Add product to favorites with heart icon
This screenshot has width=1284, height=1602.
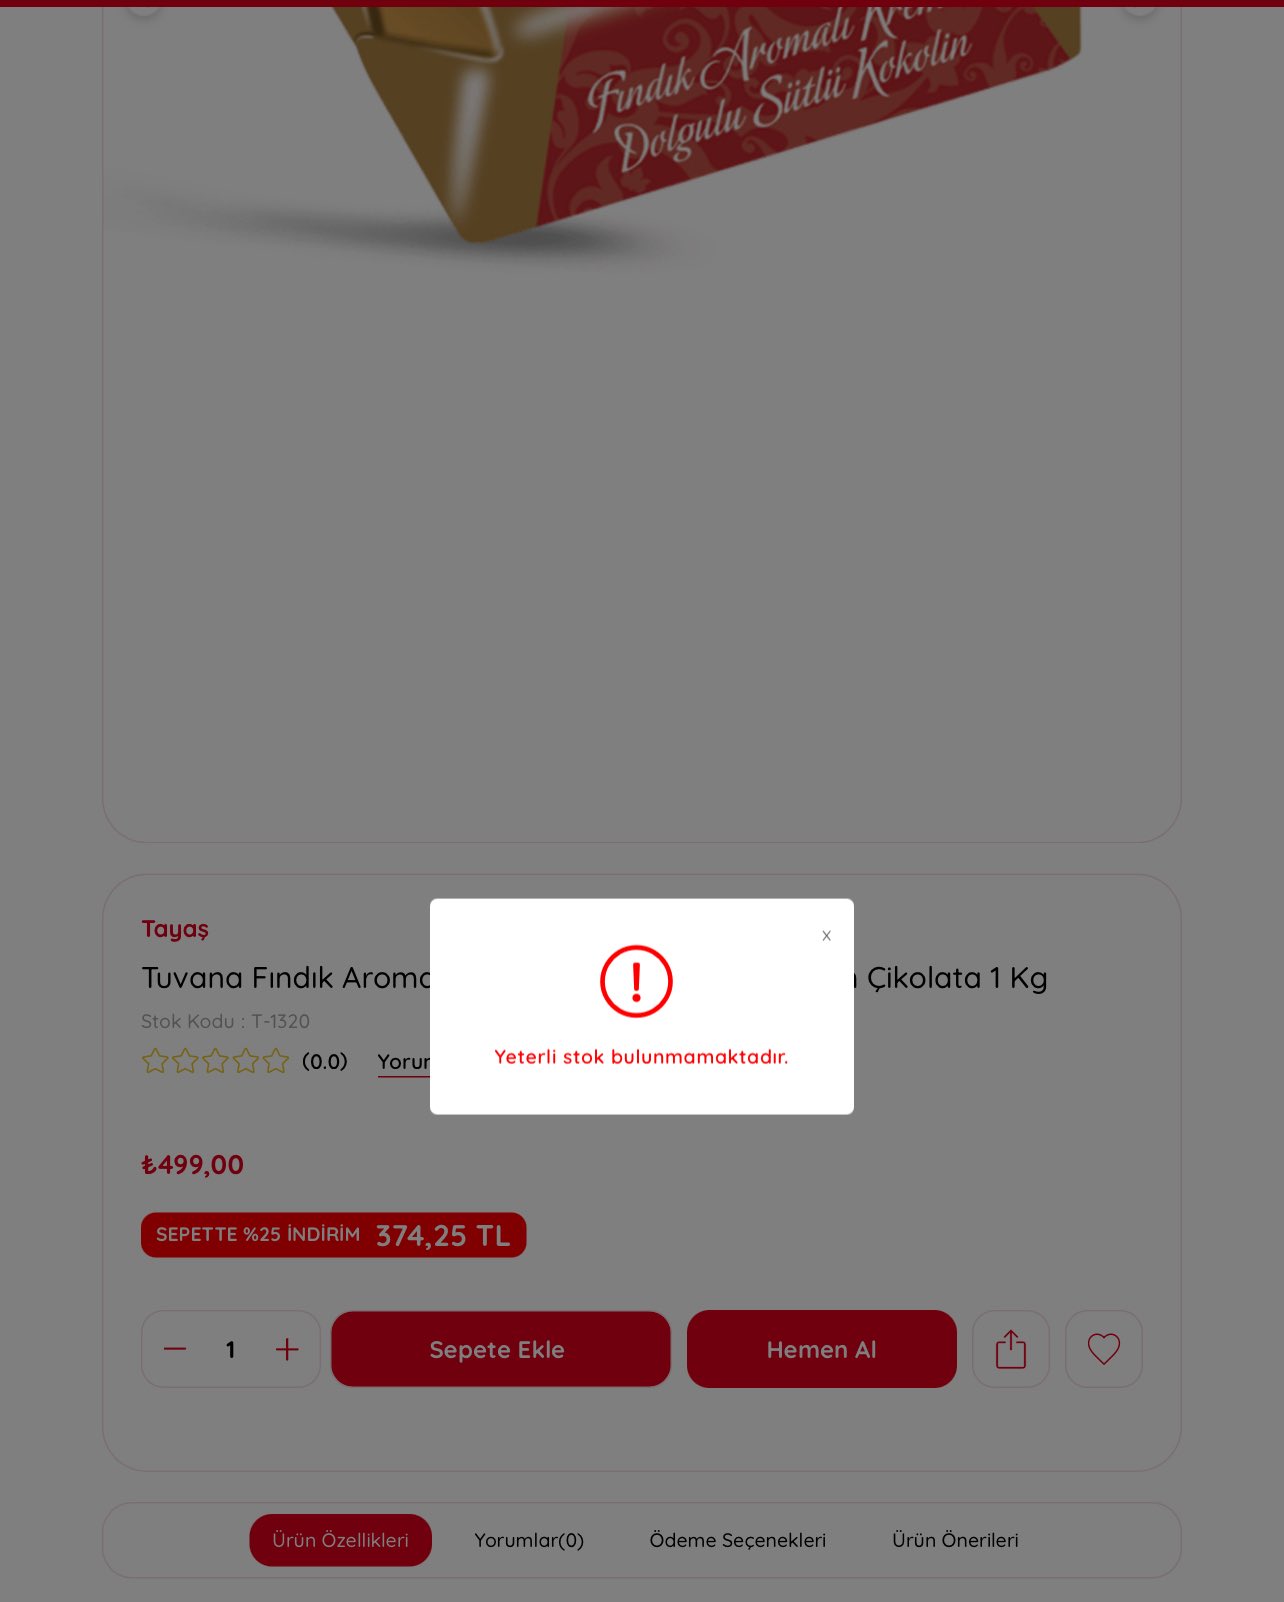click(x=1104, y=1349)
